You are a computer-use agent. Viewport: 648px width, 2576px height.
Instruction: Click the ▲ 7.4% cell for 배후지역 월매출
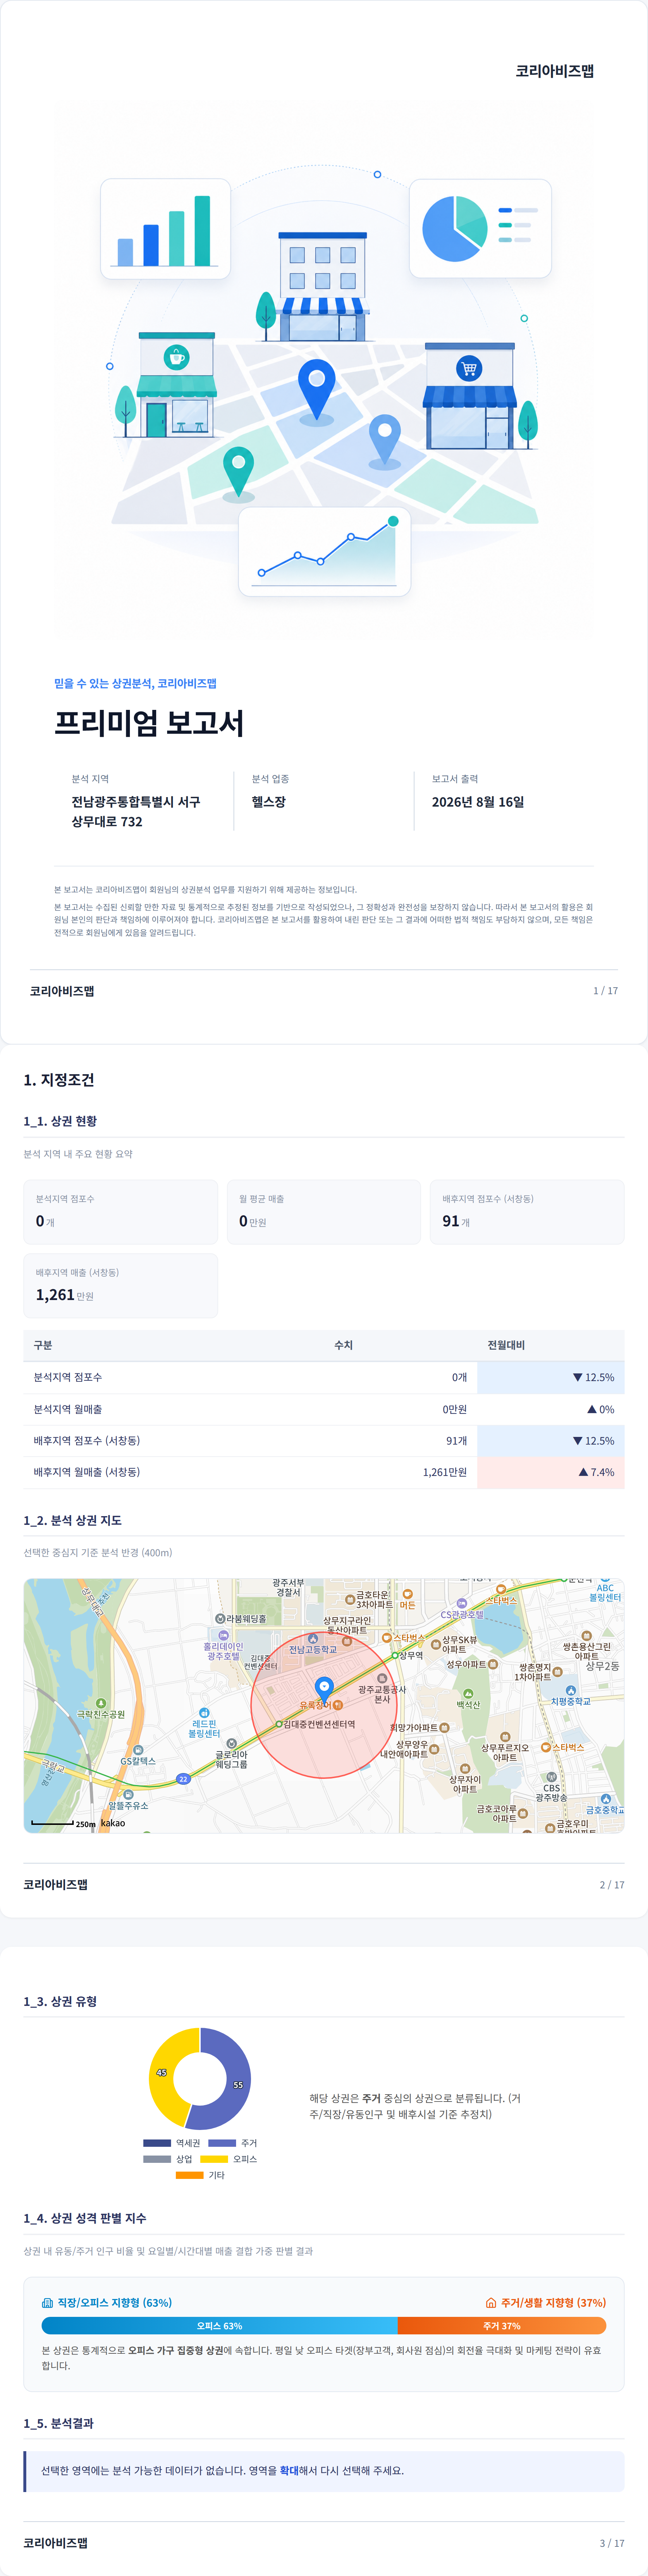551,1472
